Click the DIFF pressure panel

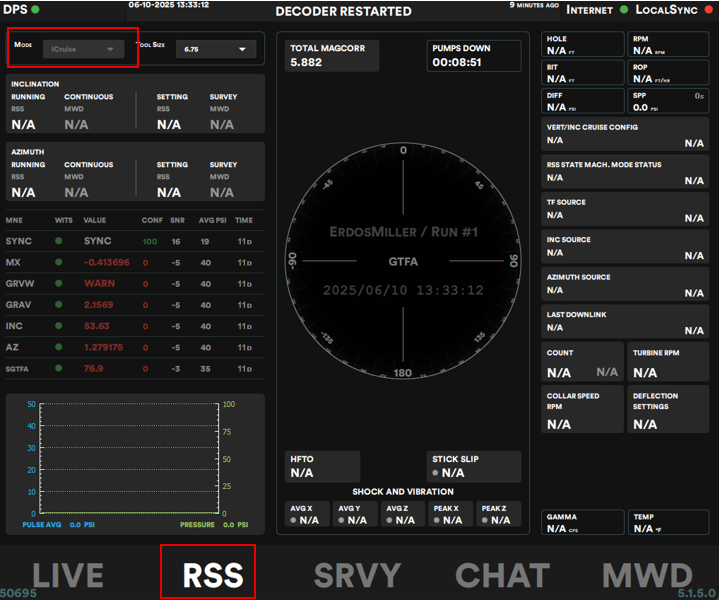point(583,101)
